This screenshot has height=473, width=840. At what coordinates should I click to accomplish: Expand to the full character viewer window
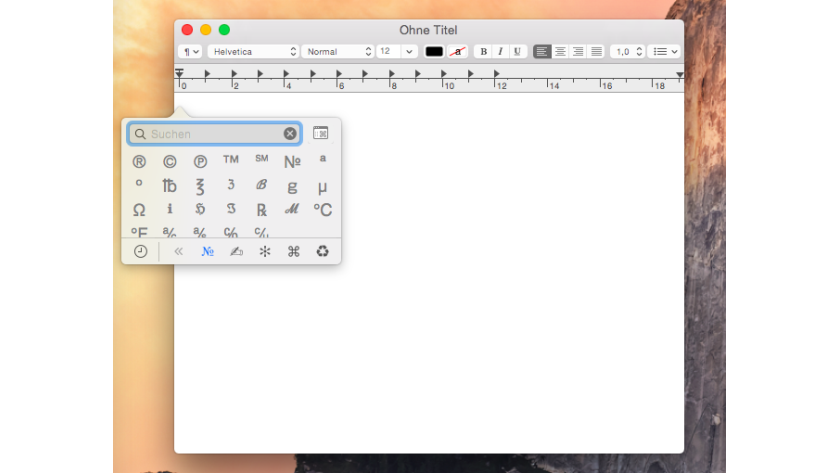tap(320, 133)
